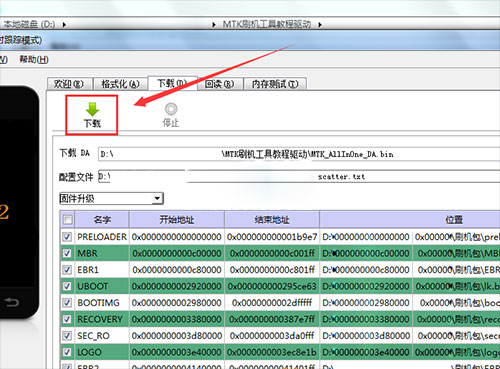Switch to the 格式化 tab
Screen dimensions: 500x369
click(x=120, y=84)
